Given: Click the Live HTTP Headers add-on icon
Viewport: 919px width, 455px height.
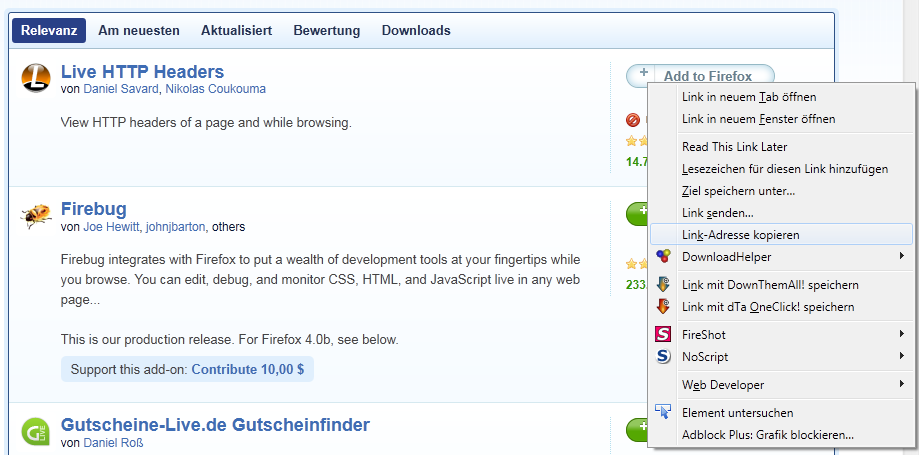Looking at the screenshot, I should [36, 78].
